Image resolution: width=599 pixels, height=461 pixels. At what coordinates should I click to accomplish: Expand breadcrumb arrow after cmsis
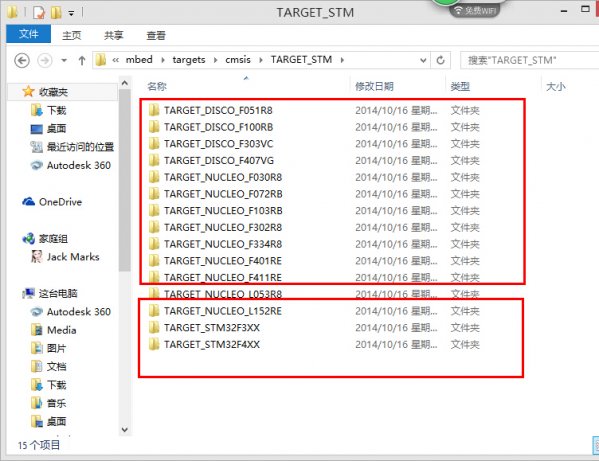tap(261, 60)
